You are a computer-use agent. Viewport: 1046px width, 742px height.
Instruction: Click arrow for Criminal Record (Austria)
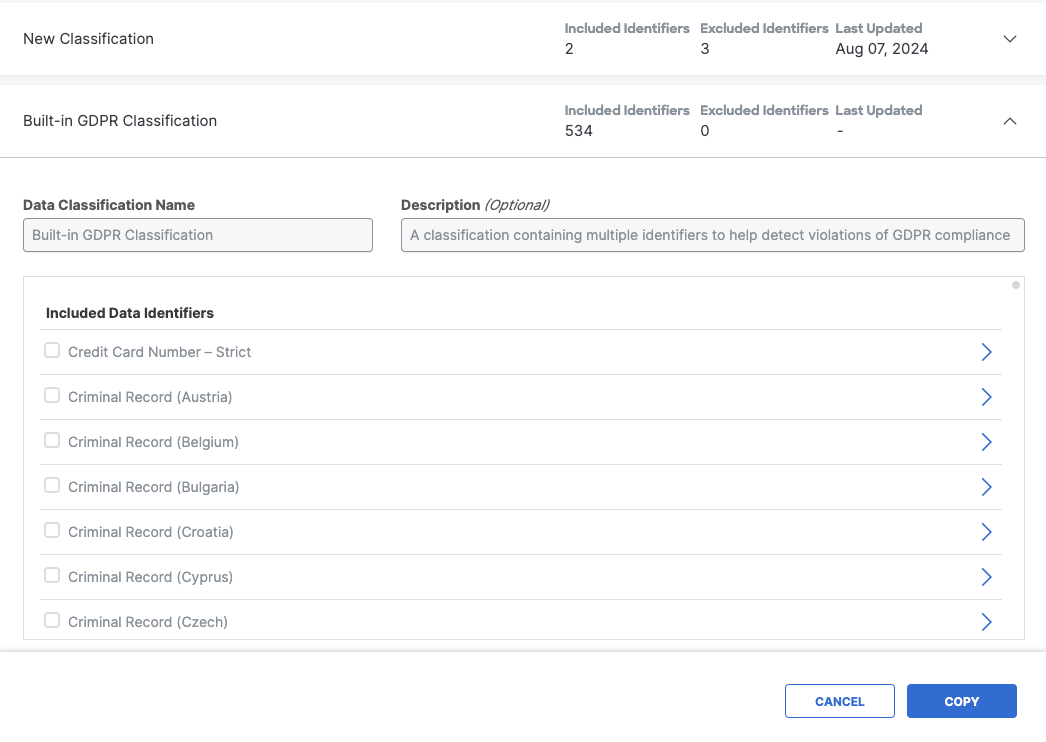click(986, 397)
